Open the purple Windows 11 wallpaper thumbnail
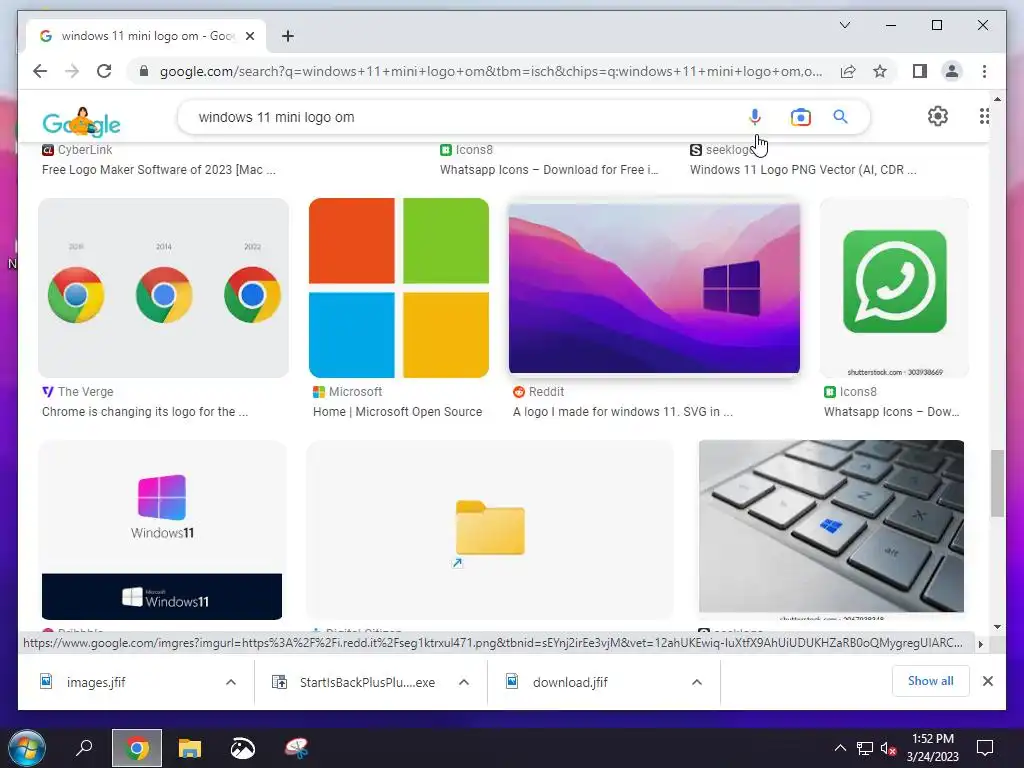This screenshot has width=1024, height=768. coord(654,288)
